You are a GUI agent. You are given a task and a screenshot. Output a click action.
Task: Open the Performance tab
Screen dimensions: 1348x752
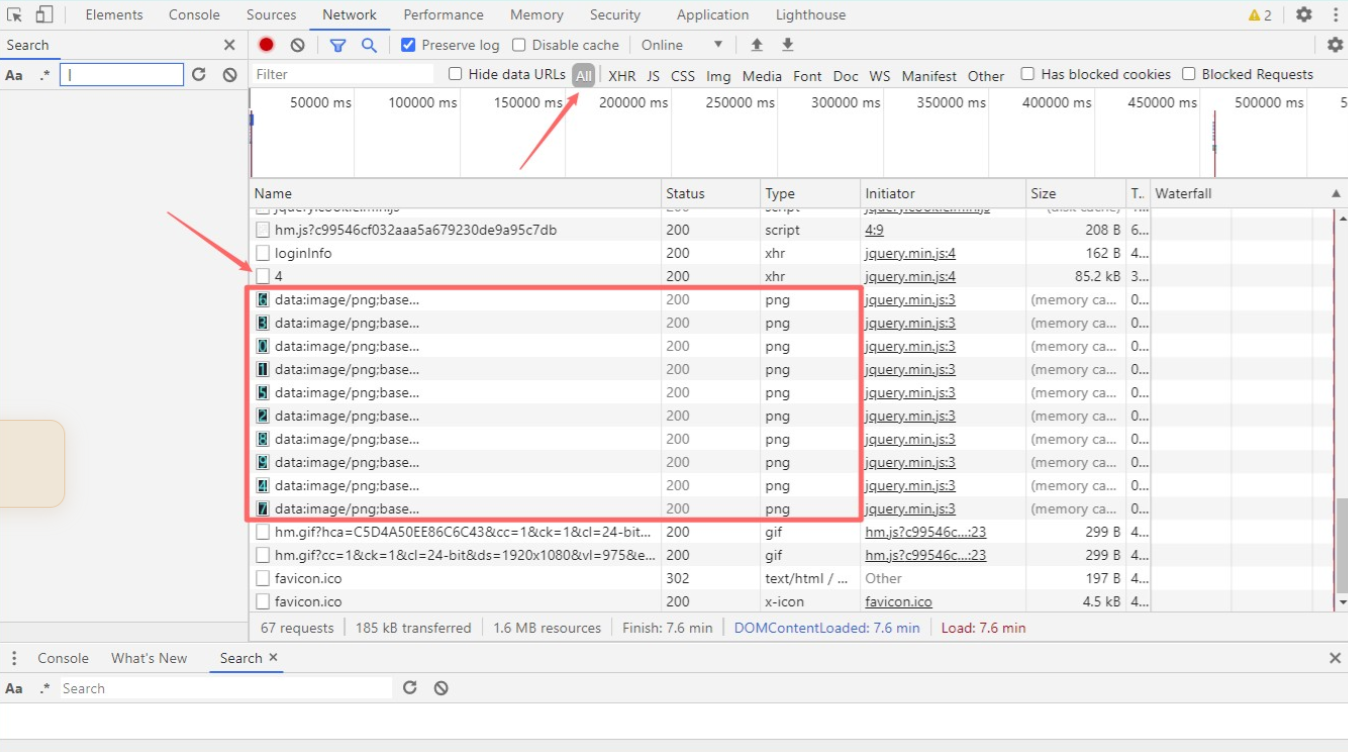pyautogui.click(x=443, y=15)
